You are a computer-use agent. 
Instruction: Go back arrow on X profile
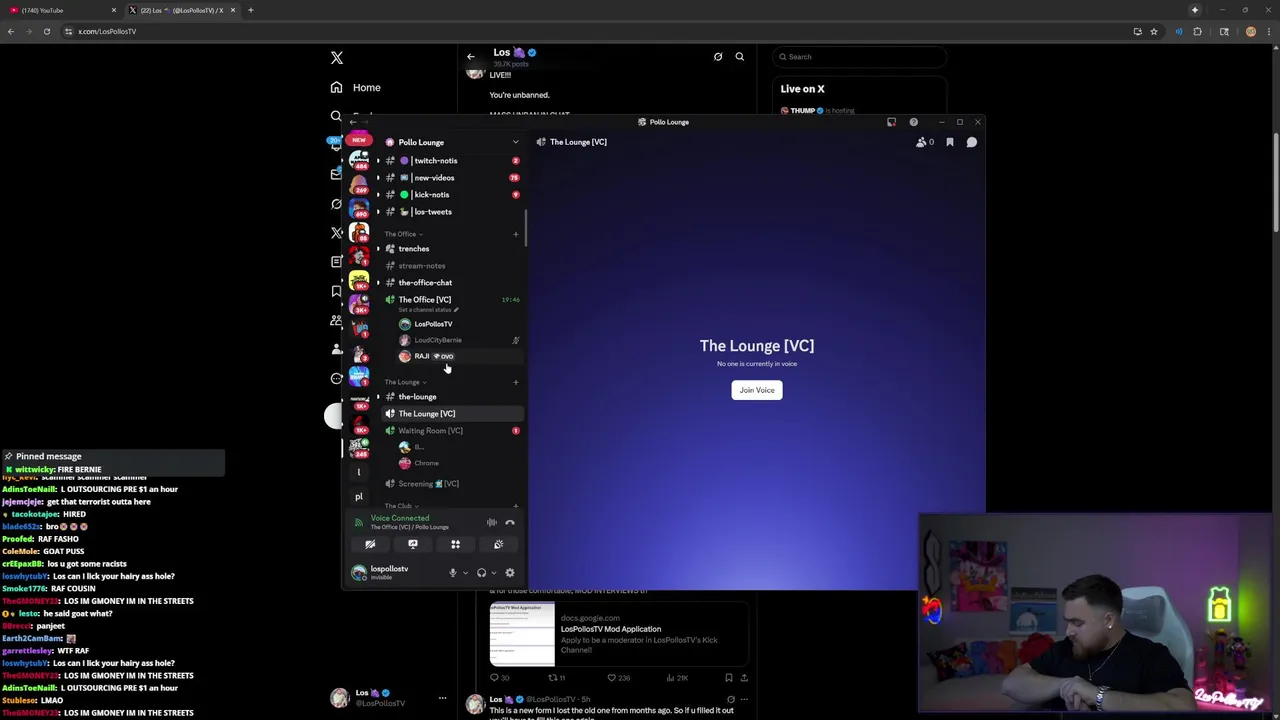click(471, 57)
